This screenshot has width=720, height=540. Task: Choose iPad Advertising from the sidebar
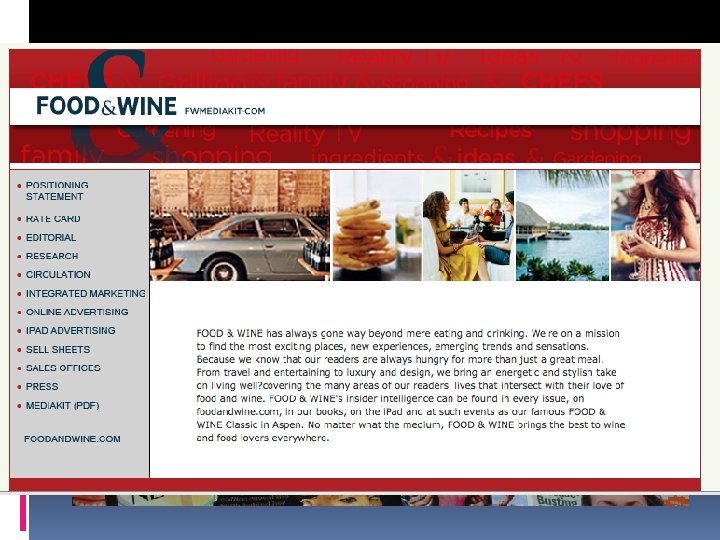[x=70, y=331]
